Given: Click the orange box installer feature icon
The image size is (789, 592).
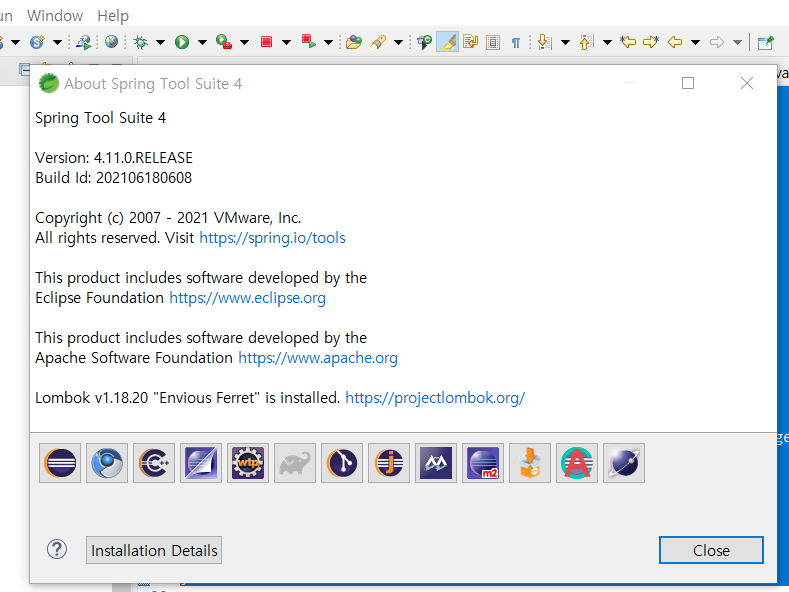Looking at the screenshot, I should click(530, 463).
